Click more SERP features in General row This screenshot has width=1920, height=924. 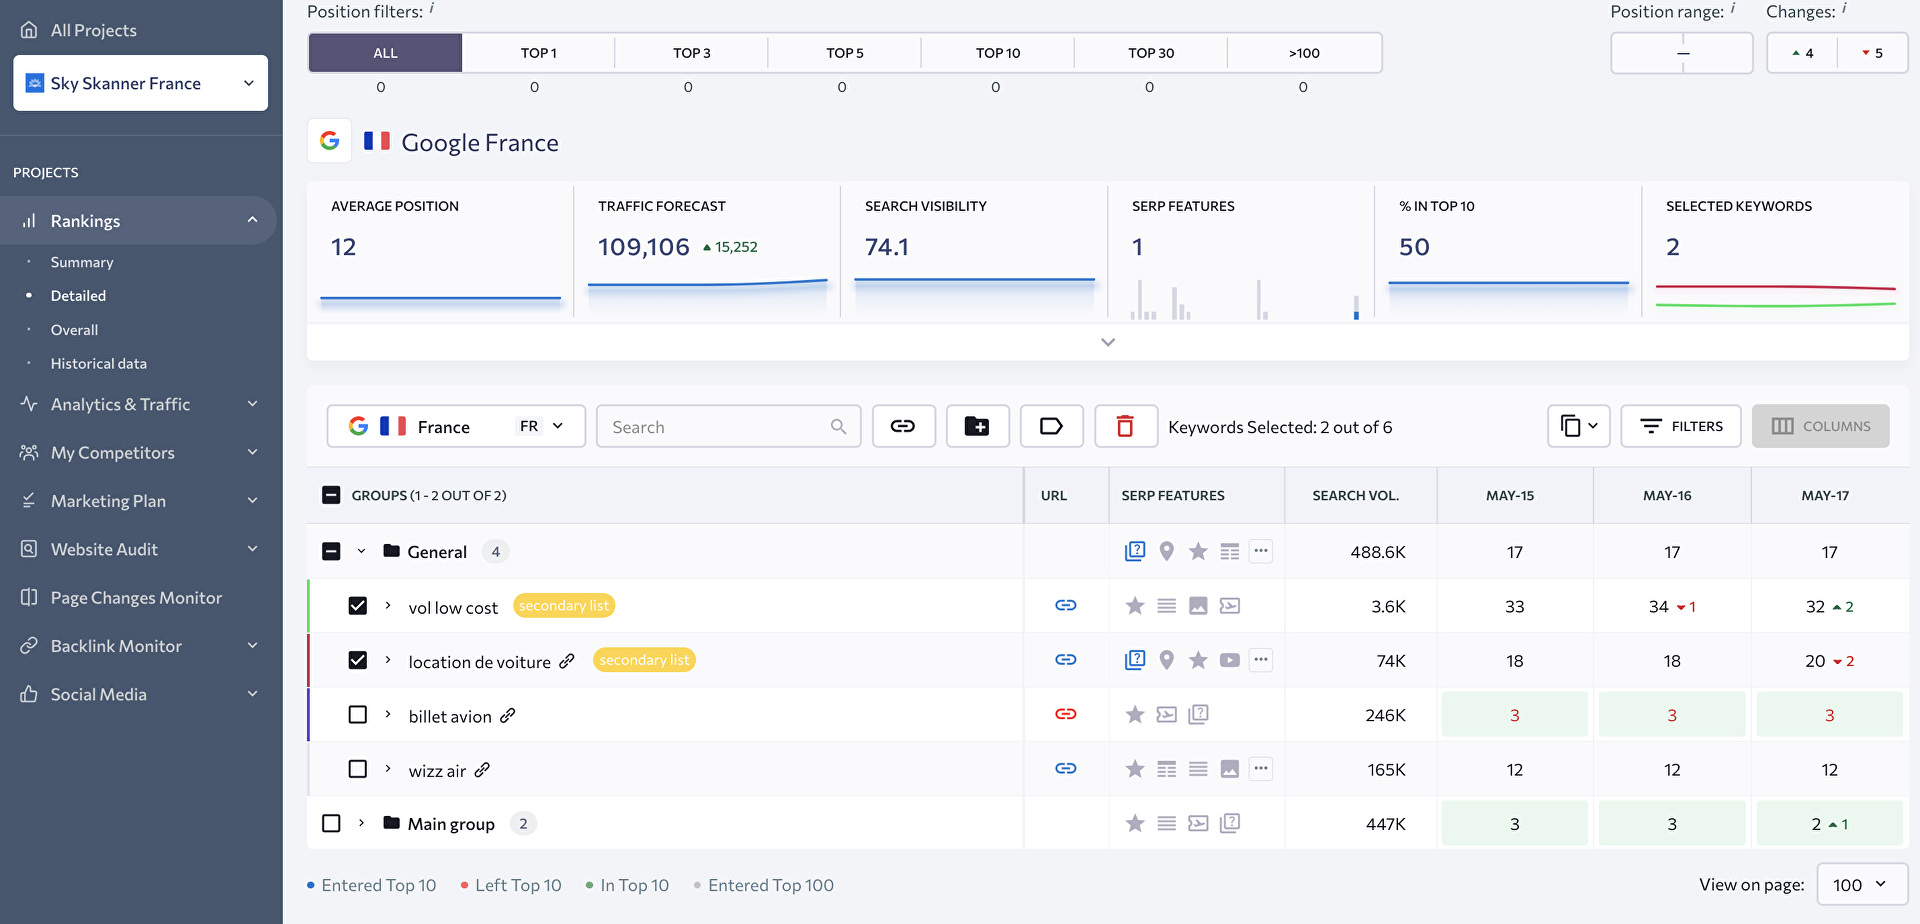point(1261,551)
